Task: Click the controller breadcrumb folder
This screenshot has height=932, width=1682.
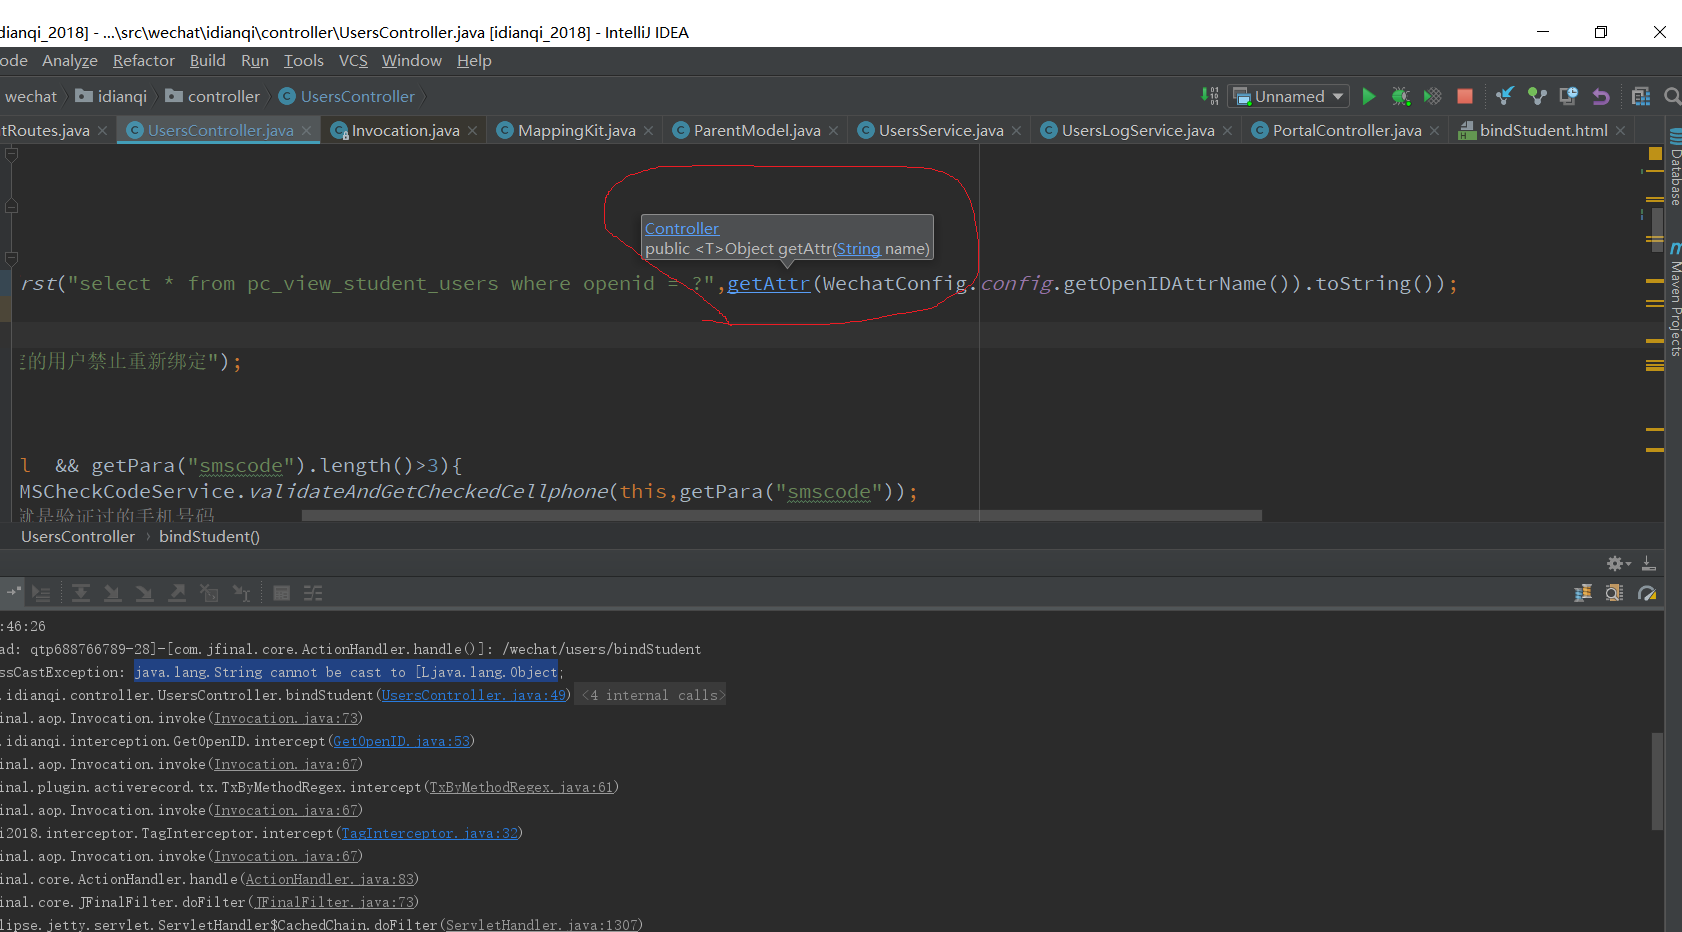Action: pyautogui.click(x=213, y=96)
